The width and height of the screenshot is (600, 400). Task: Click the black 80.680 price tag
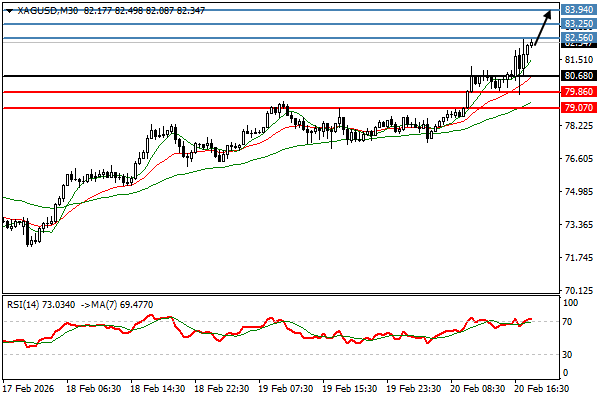pos(578,75)
